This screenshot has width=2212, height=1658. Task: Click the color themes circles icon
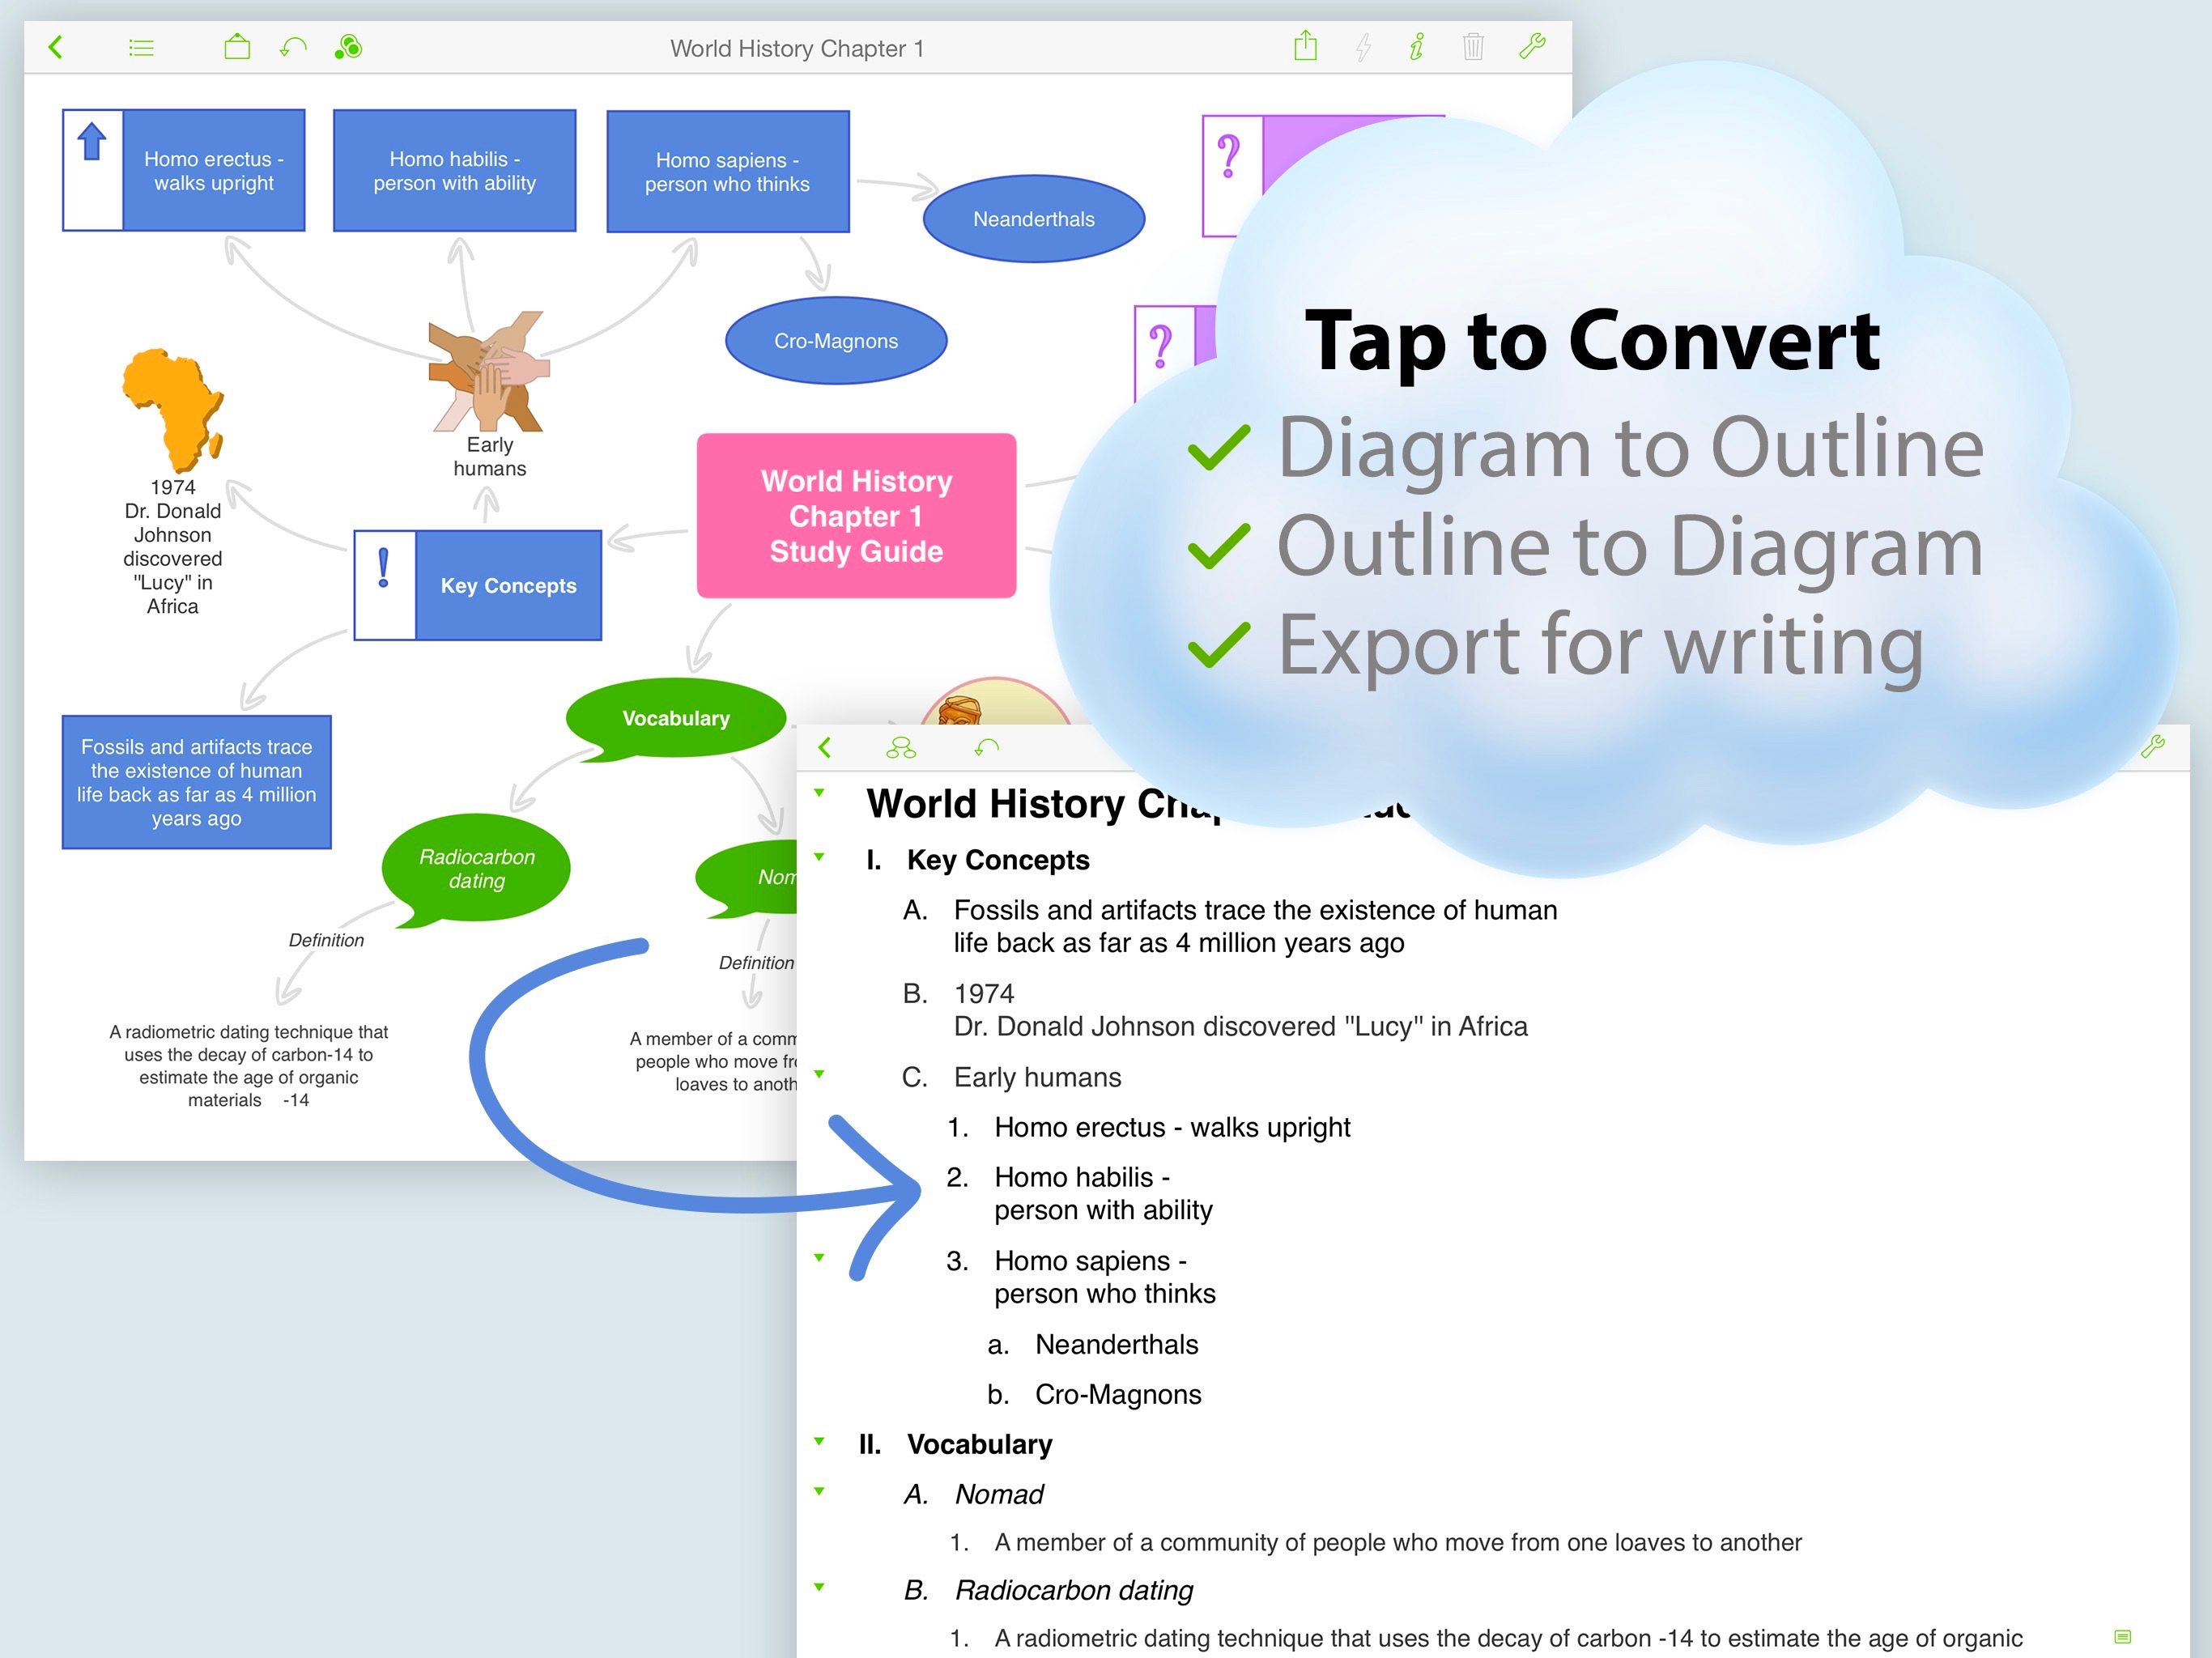(348, 47)
